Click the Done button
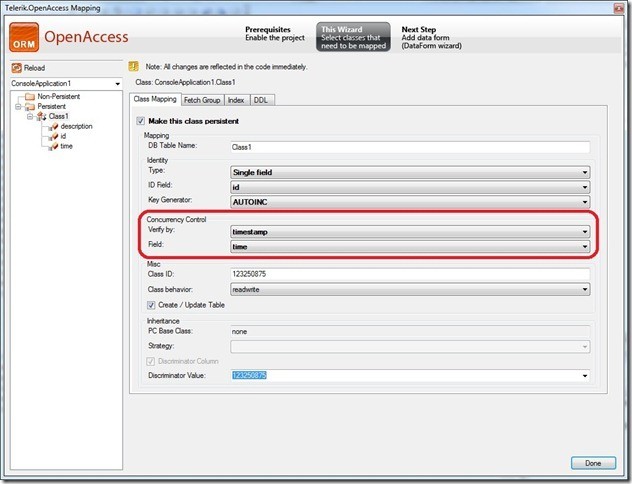The height and width of the screenshot is (484, 632). point(593,463)
